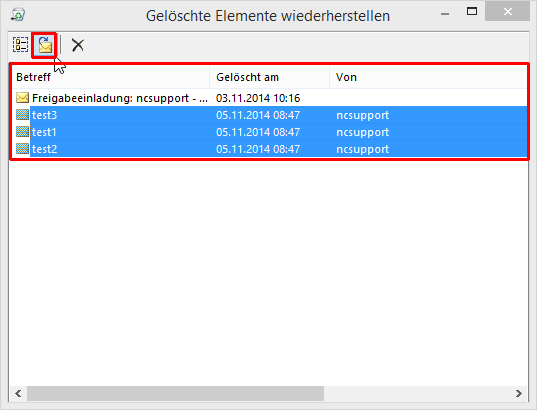Click the Select All toolbar icon

point(21,45)
